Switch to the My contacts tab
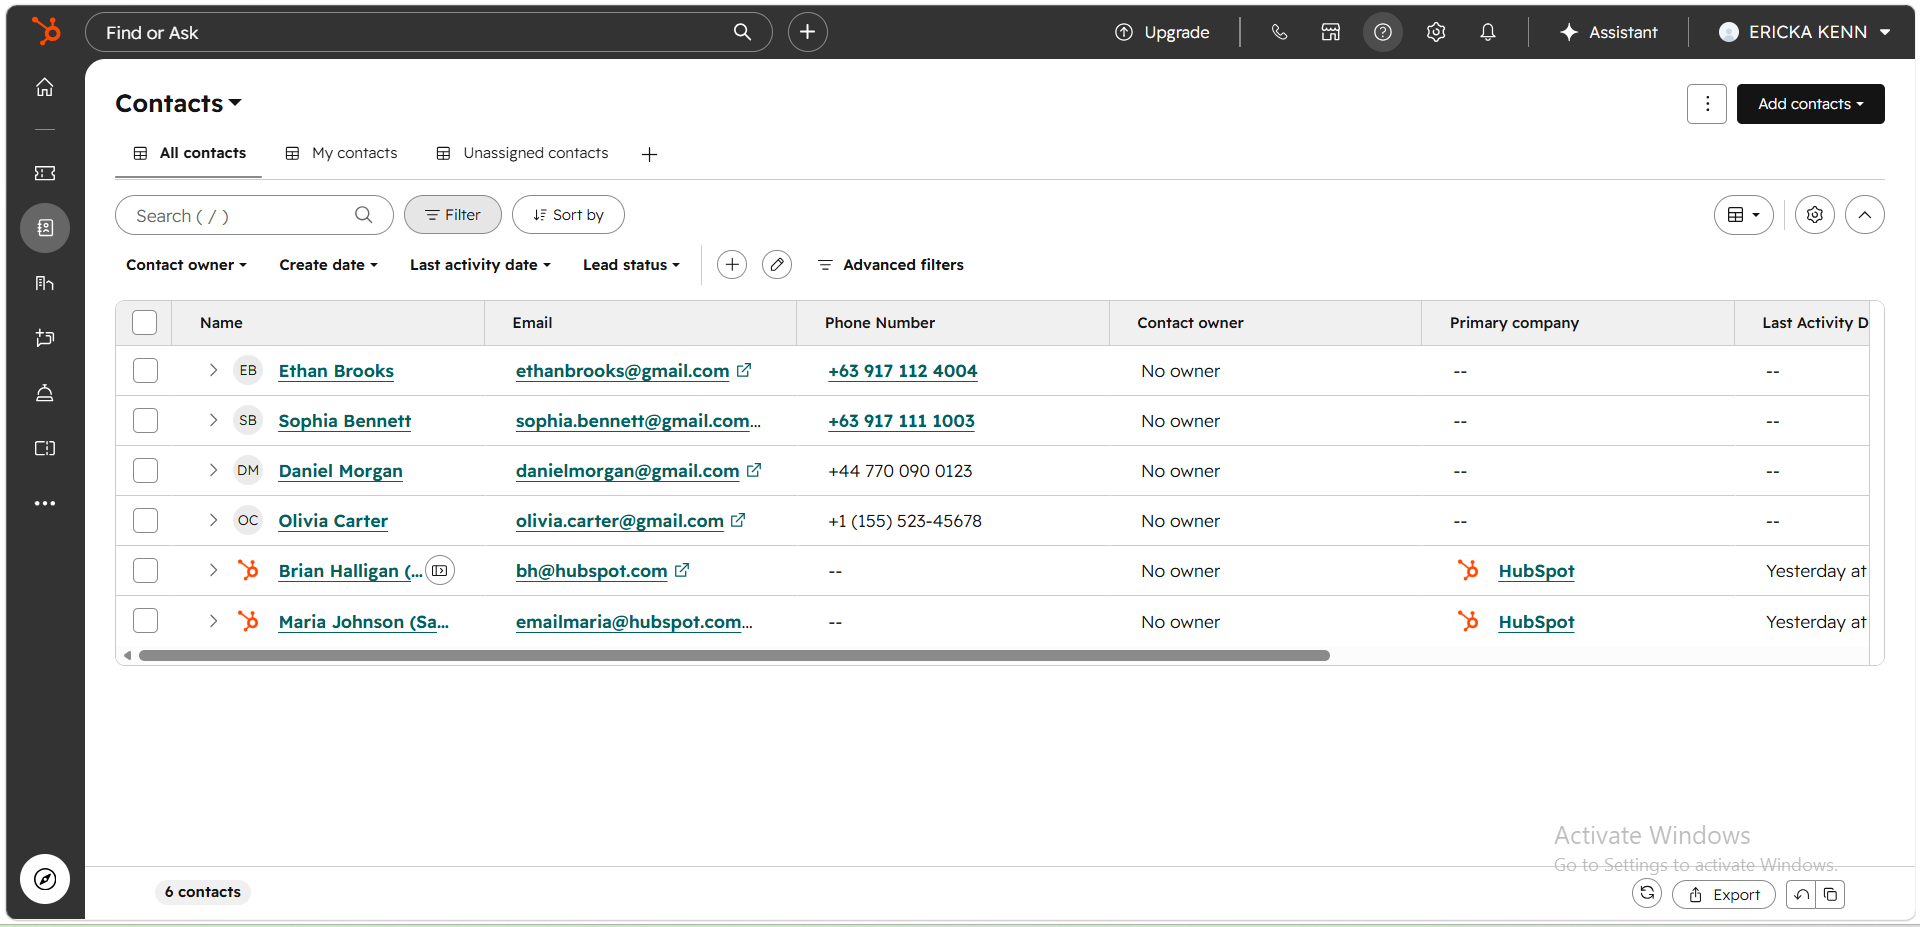Image resolution: width=1920 pixels, height=927 pixels. pyautogui.click(x=342, y=153)
